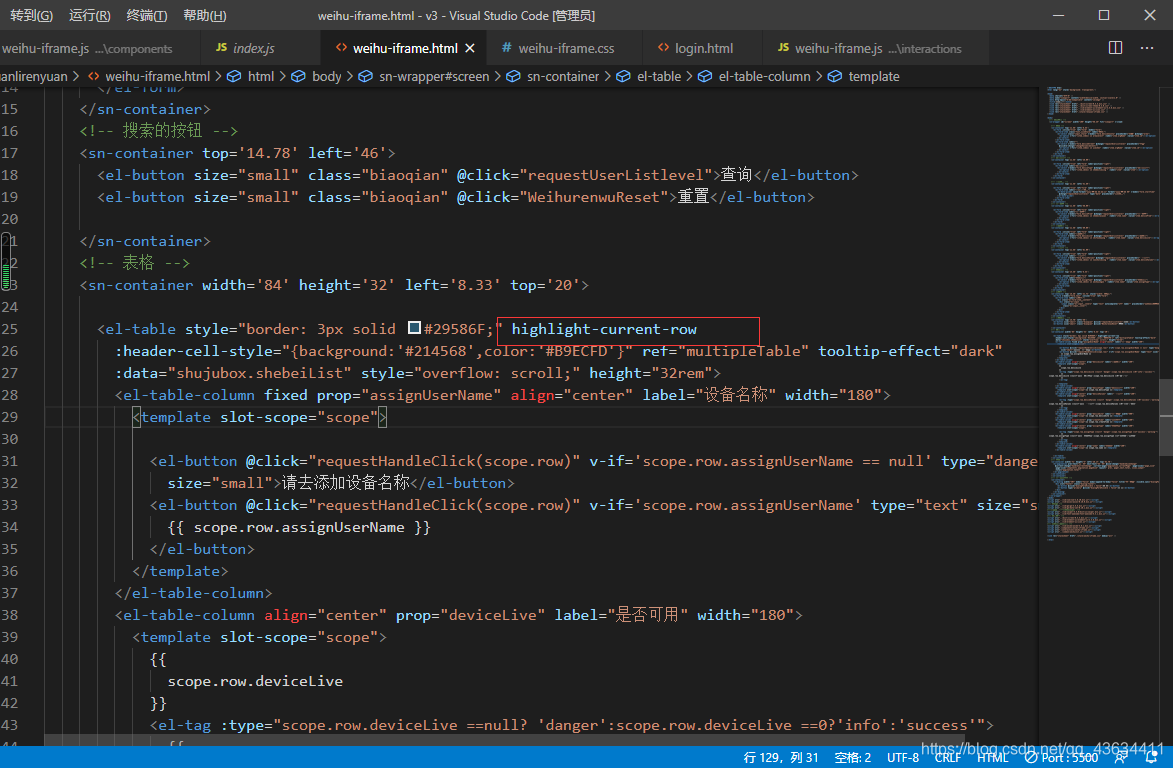Open the 终端(T) menu
The height and width of the screenshot is (768, 1173).
pyautogui.click(x=145, y=16)
